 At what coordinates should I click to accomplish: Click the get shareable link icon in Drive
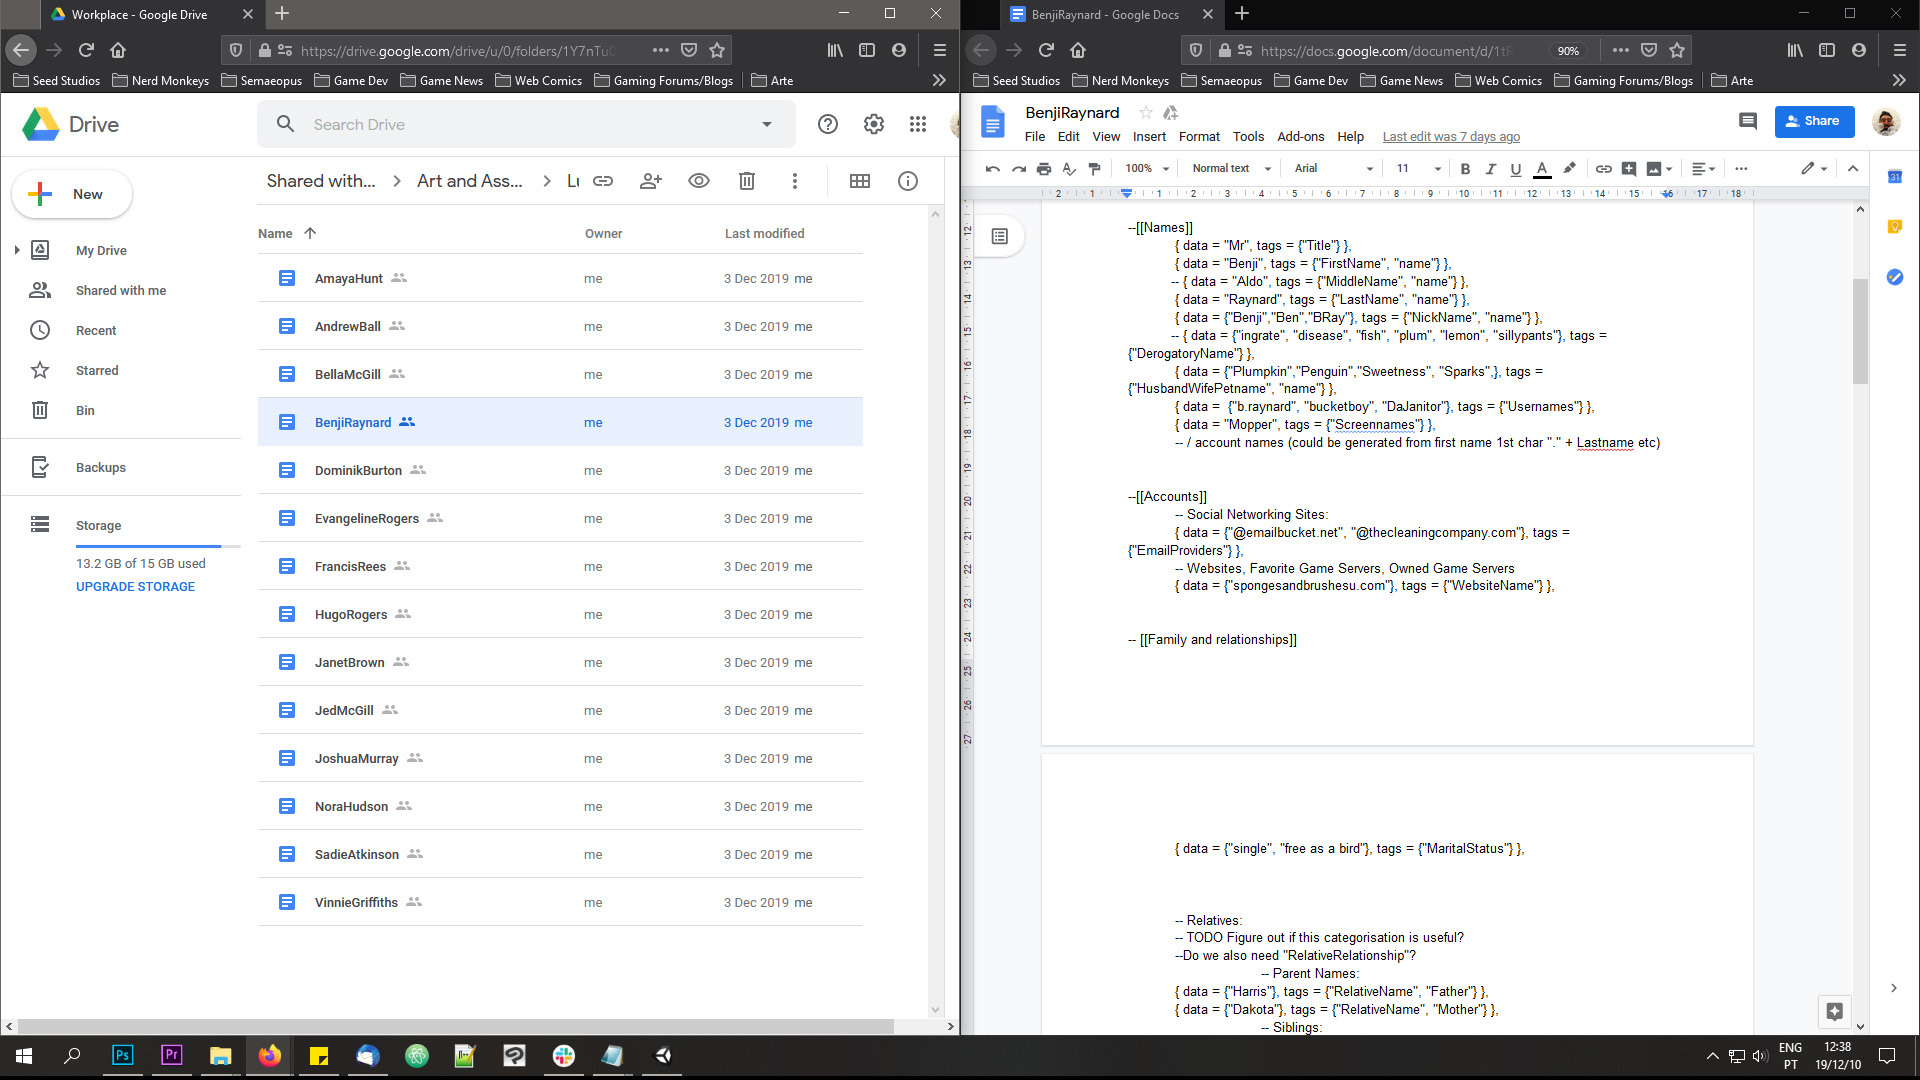[x=603, y=181]
